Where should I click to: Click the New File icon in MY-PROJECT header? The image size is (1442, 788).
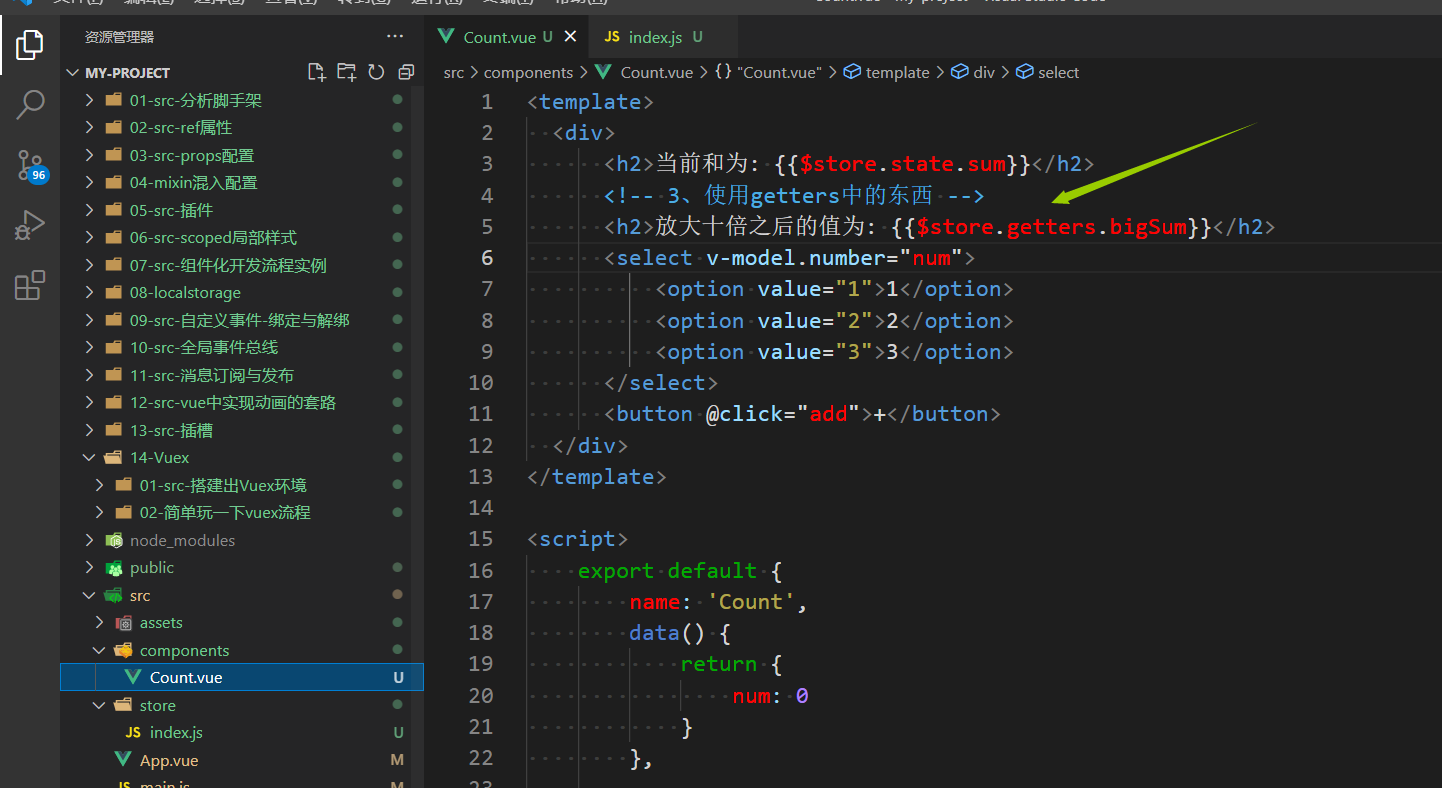click(x=317, y=72)
